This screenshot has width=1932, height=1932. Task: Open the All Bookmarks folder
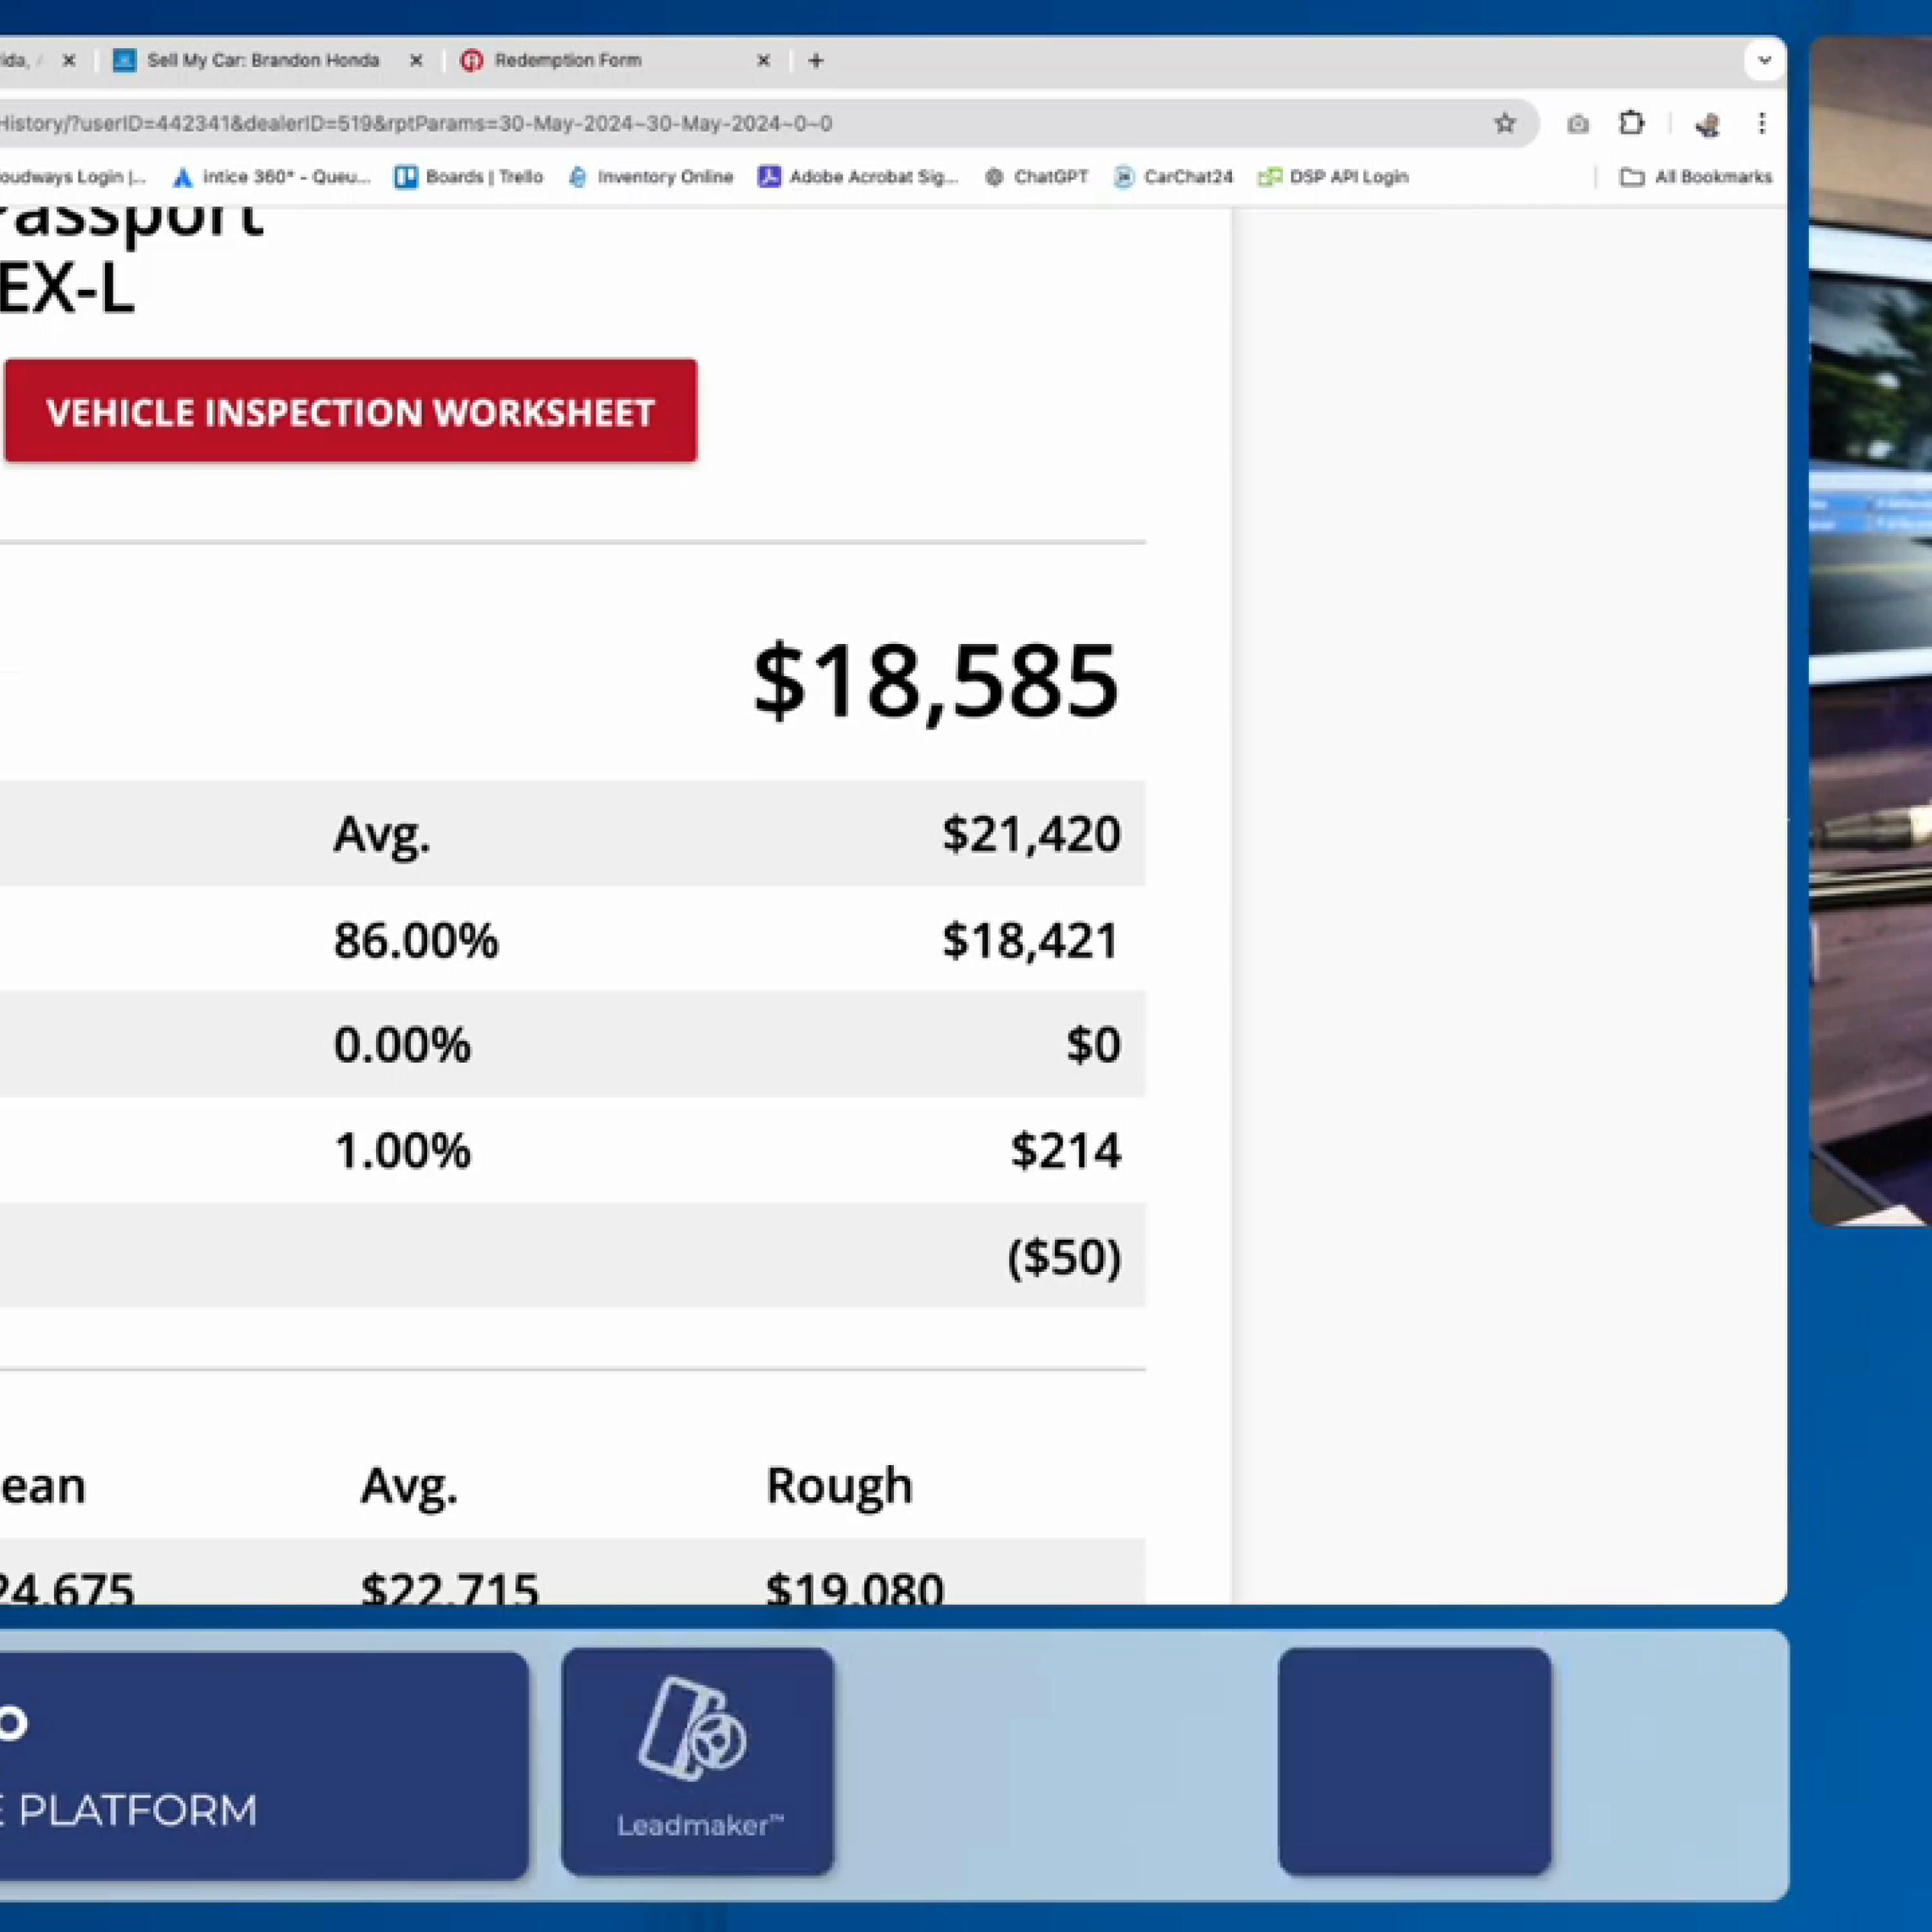pos(1696,177)
